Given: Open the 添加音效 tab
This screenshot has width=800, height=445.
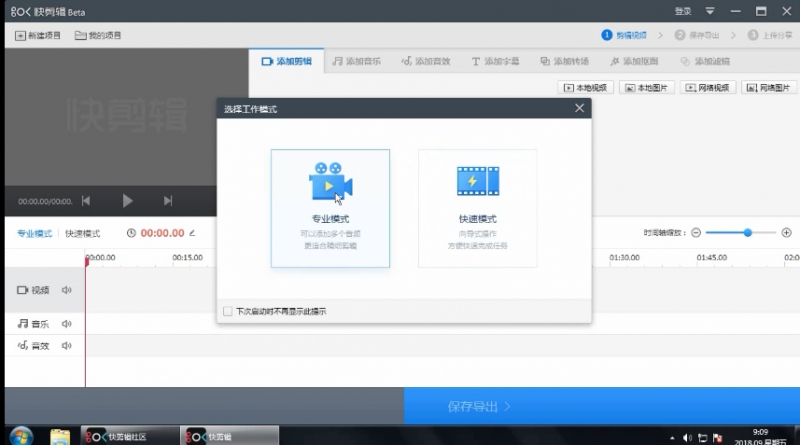Looking at the screenshot, I should coord(426,61).
